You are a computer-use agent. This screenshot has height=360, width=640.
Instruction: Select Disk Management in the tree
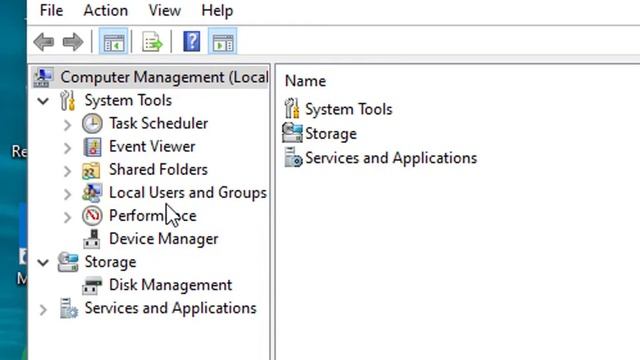coord(171,285)
